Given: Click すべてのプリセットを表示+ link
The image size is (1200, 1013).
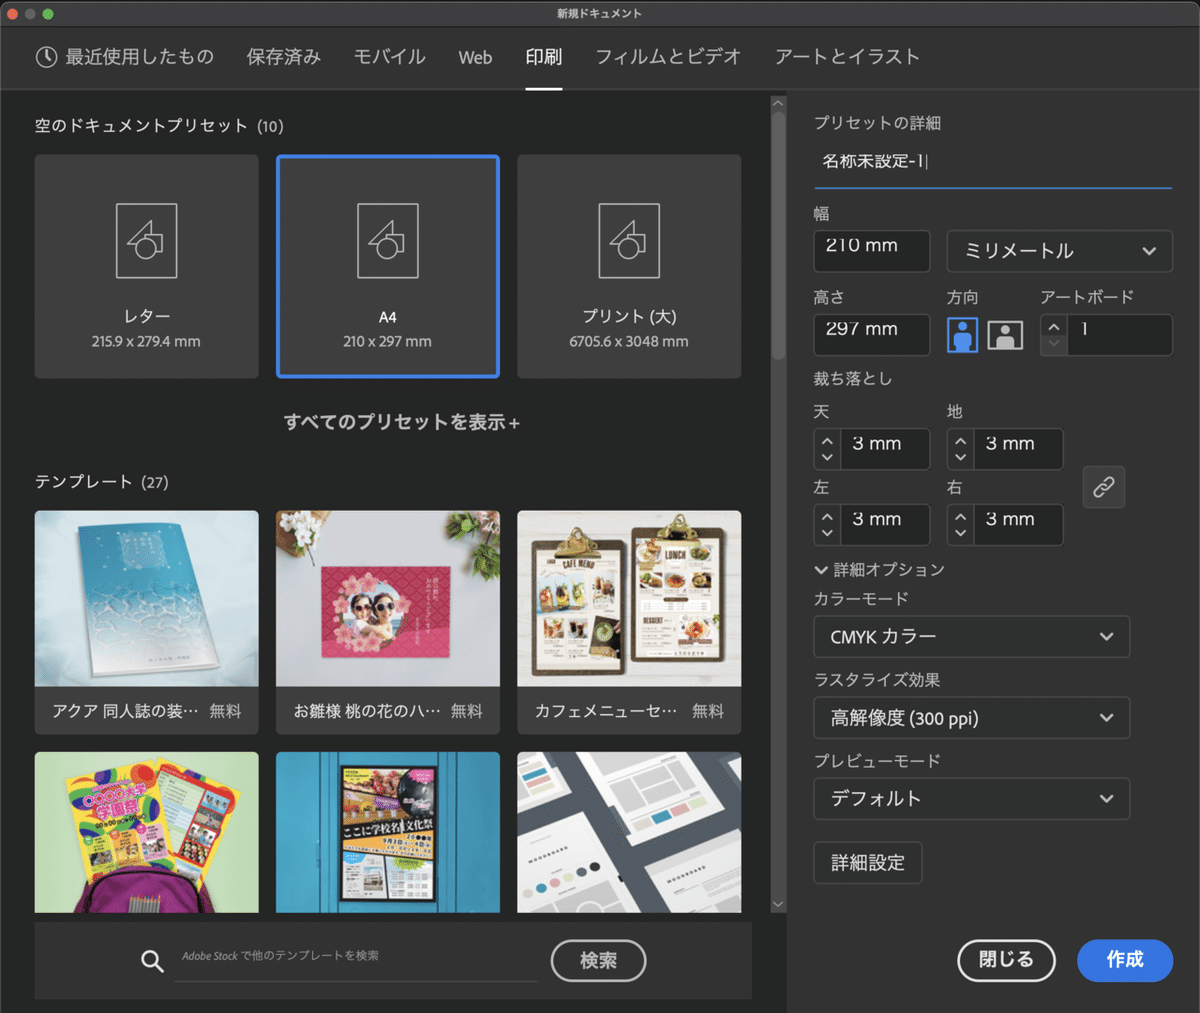Looking at the screenshot, I should pyautogui.click(x=402, y=422).
